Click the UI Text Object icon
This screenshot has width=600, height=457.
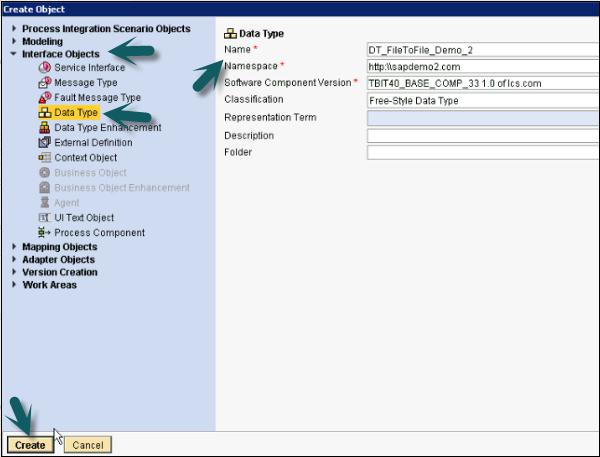tap(45, 217)
